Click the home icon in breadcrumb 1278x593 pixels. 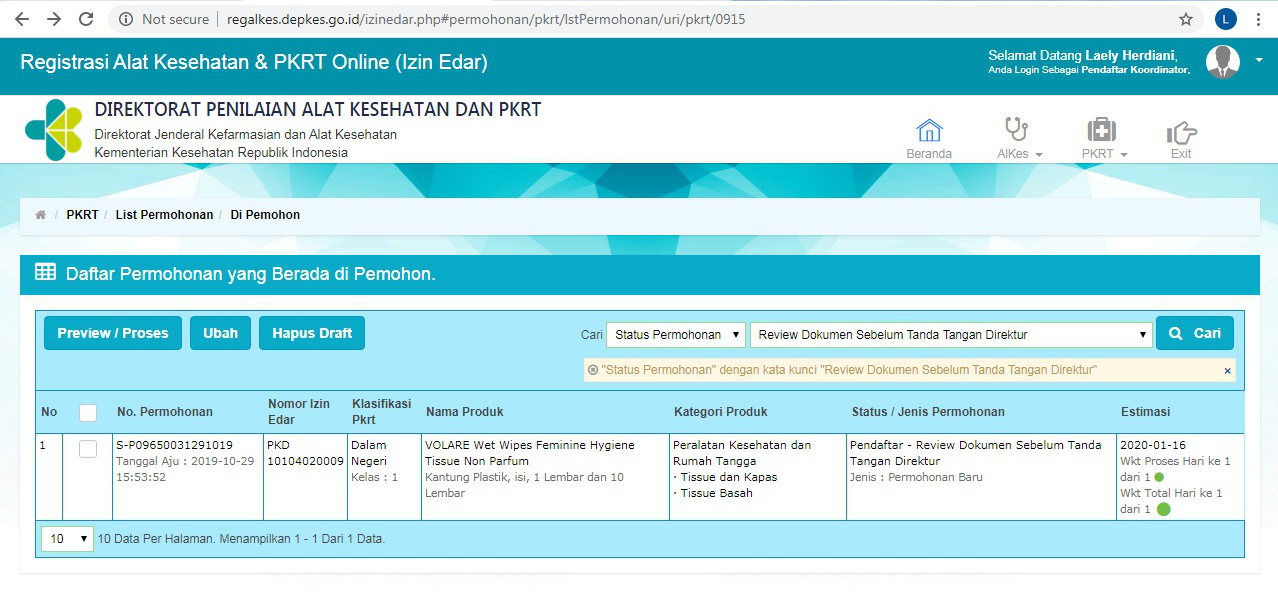tap(41, 215)
